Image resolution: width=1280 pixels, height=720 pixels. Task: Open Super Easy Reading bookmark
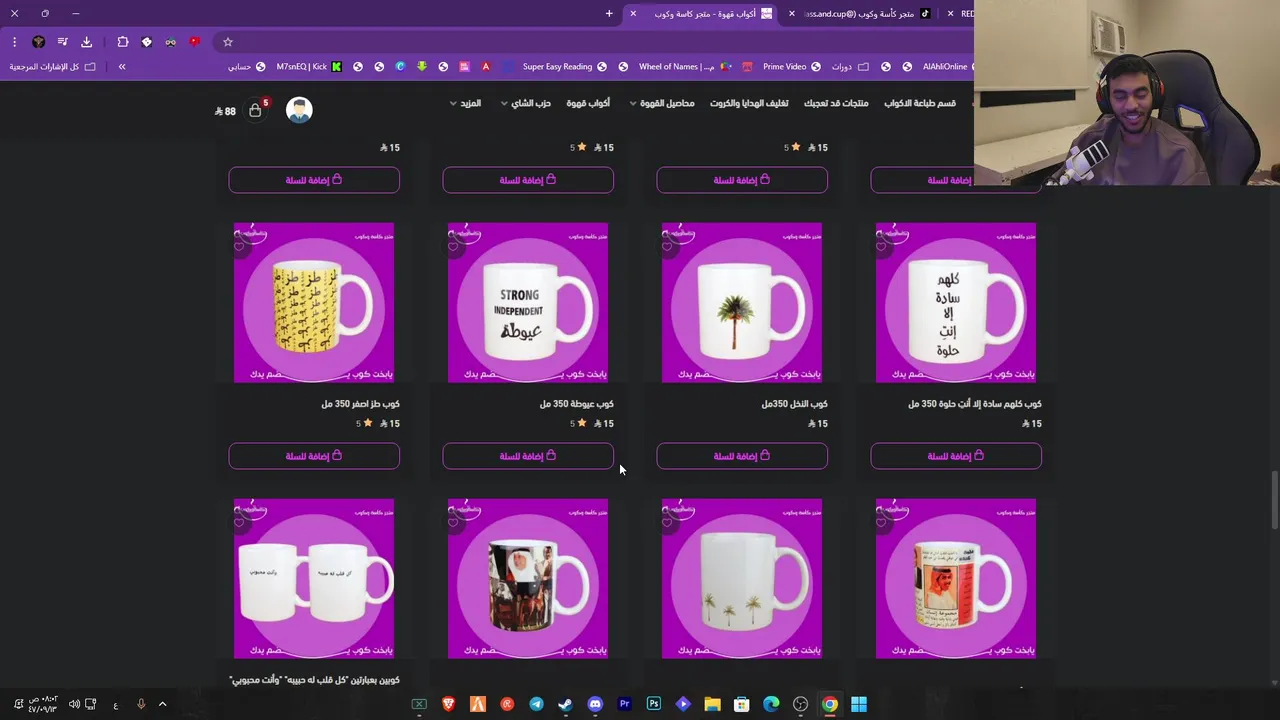[564, 67]
